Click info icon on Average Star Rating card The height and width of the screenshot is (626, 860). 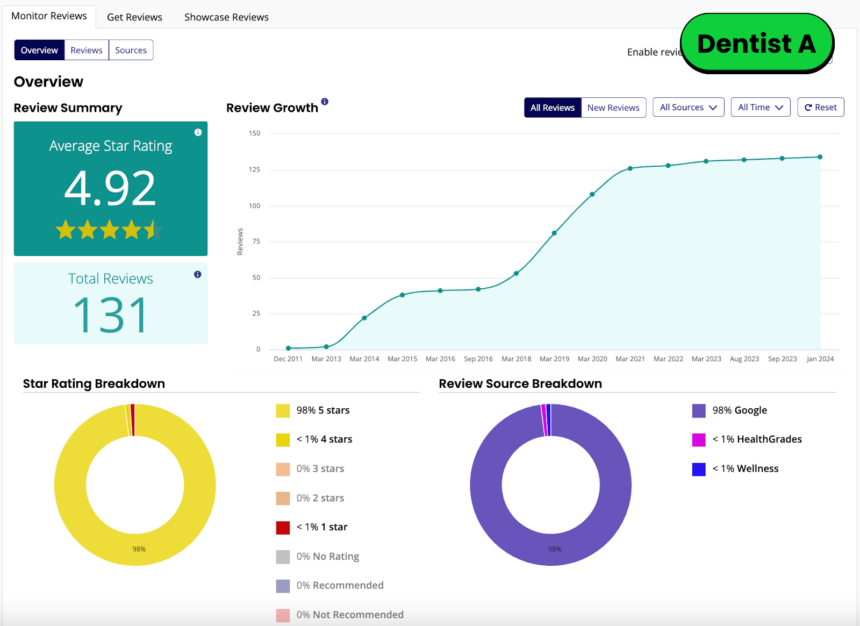[198, 132]
